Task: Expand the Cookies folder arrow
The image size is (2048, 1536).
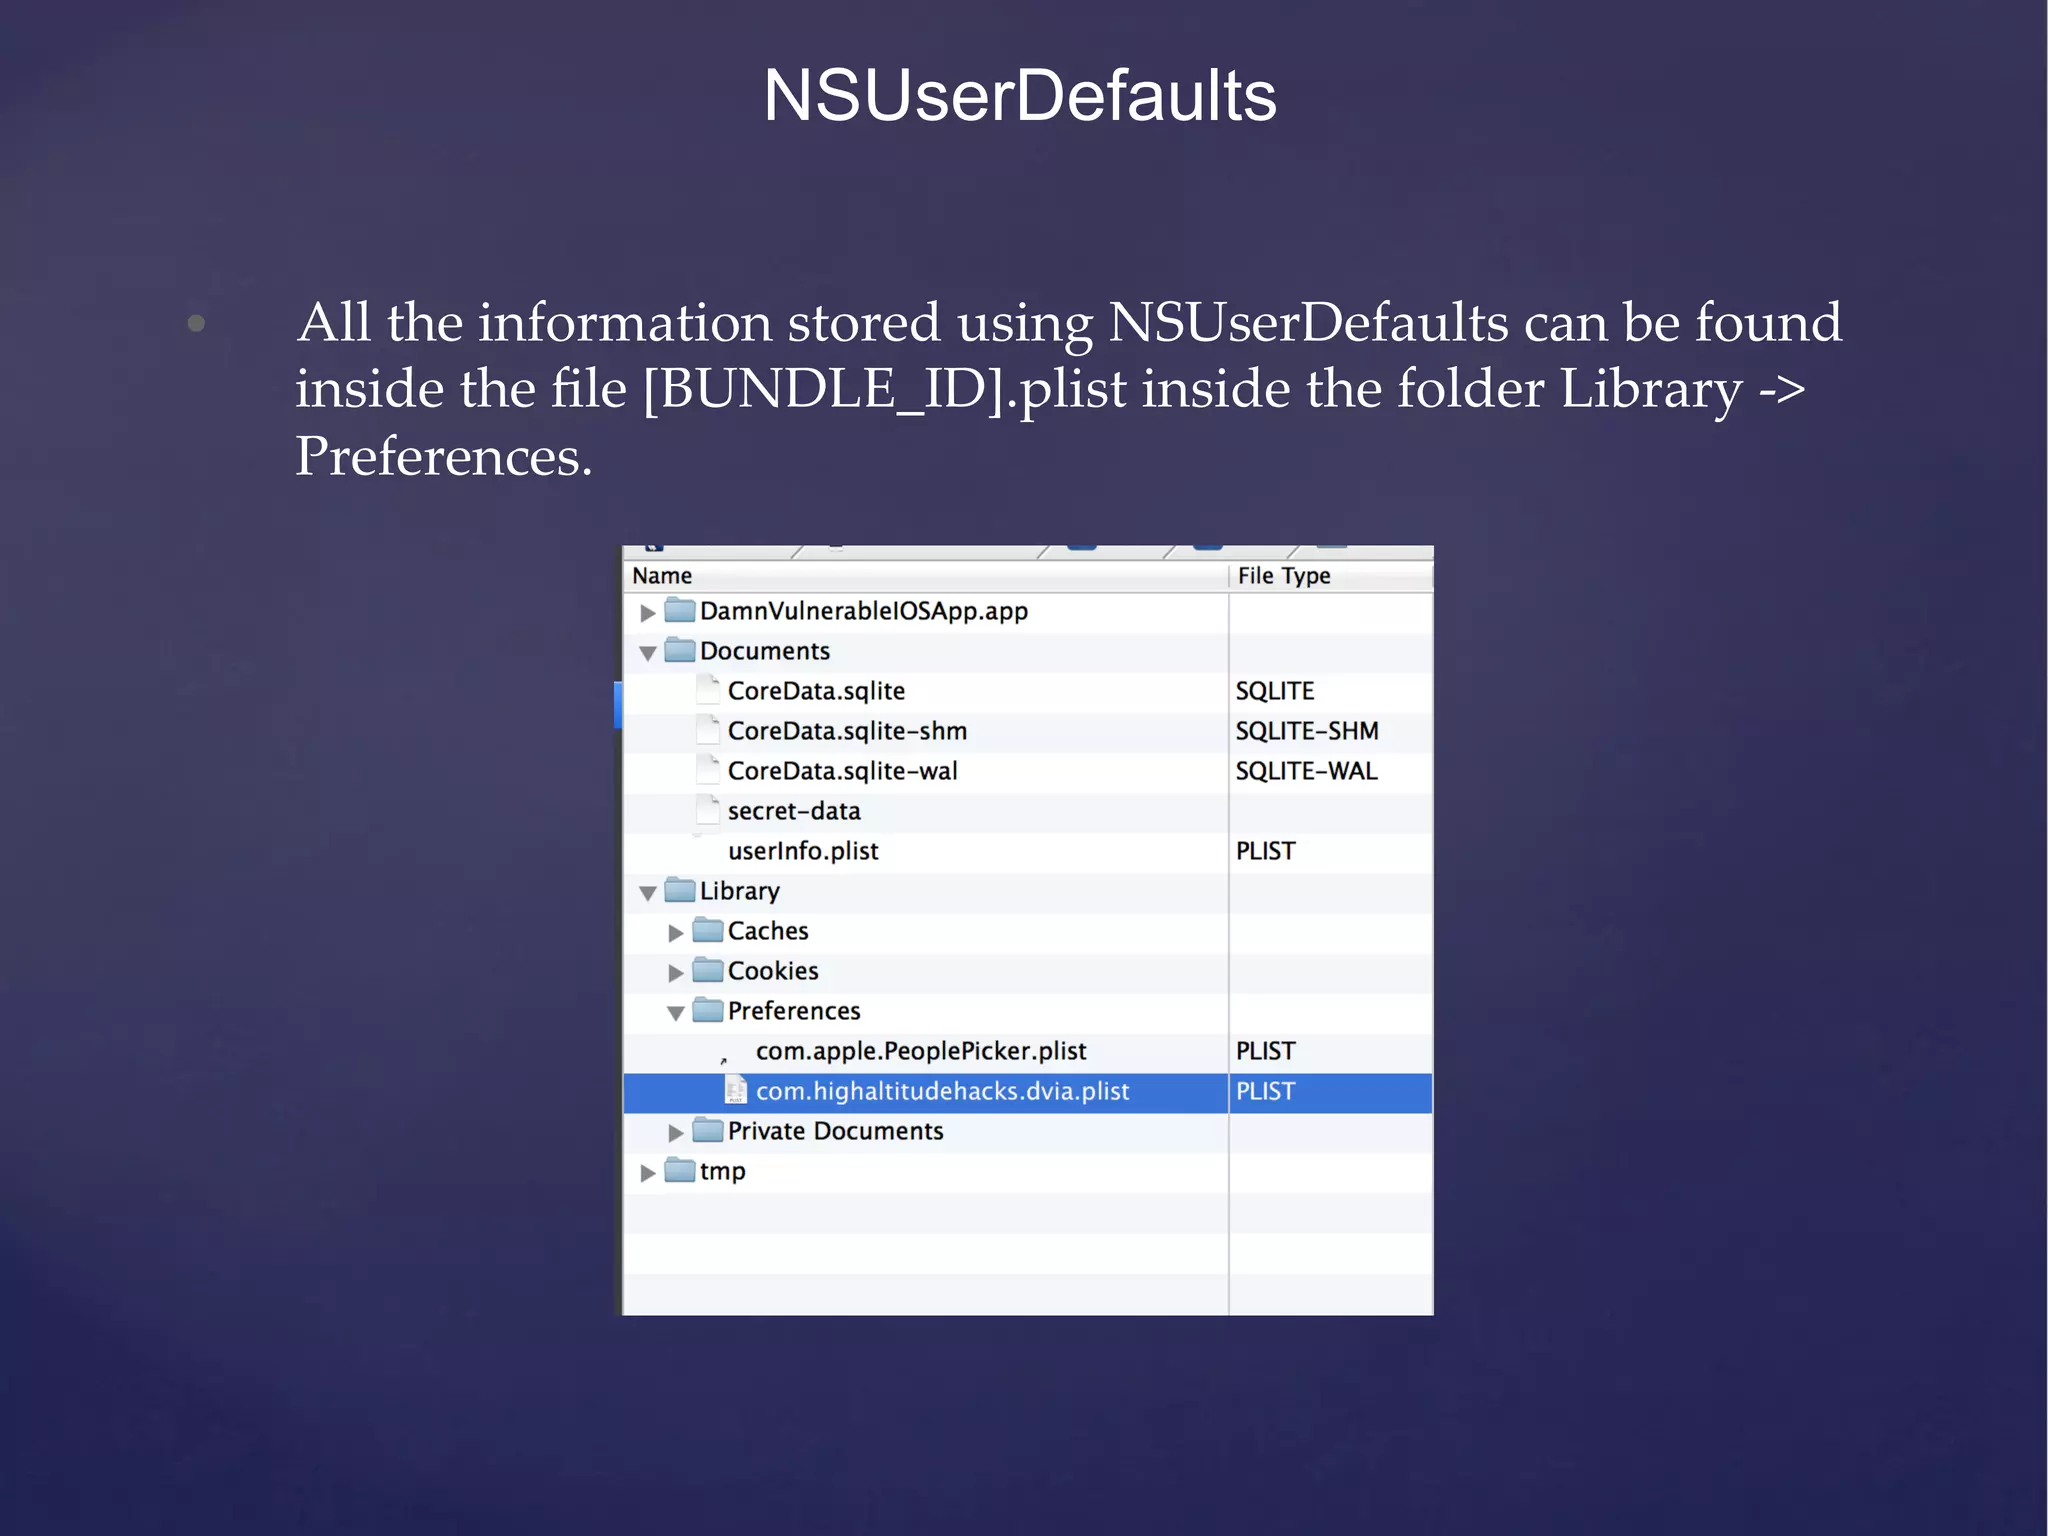Action: (x=675, y=972)
